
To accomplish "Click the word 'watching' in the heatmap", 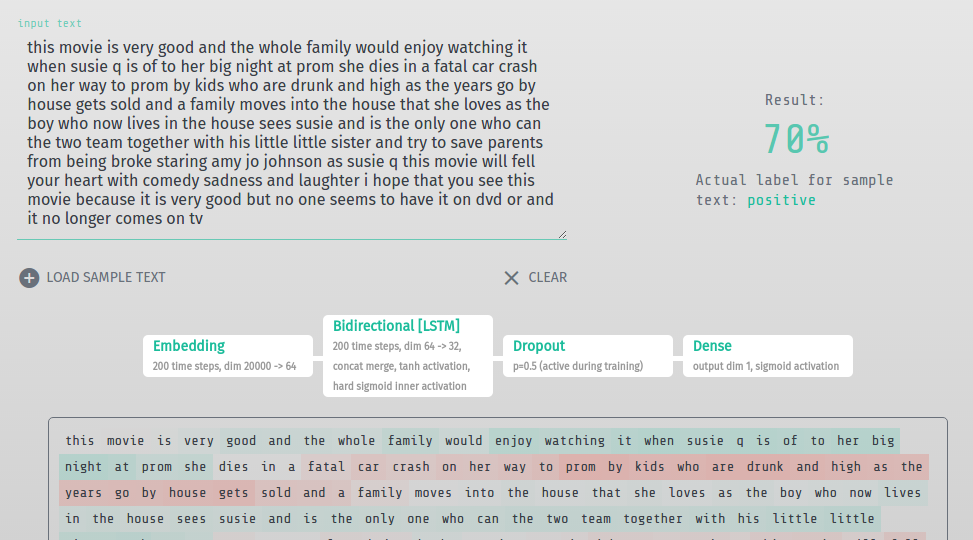I will coord(575,441).
